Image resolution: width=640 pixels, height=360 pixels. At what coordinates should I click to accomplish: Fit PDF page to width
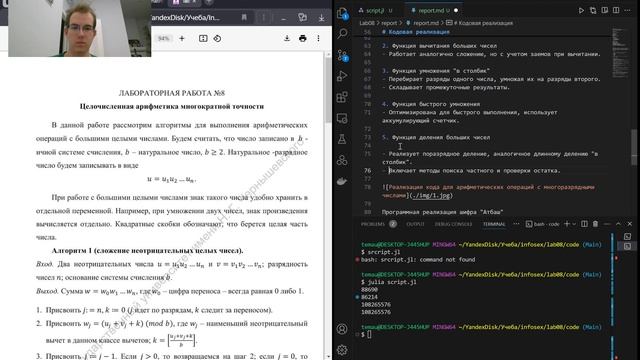(203, 38)
